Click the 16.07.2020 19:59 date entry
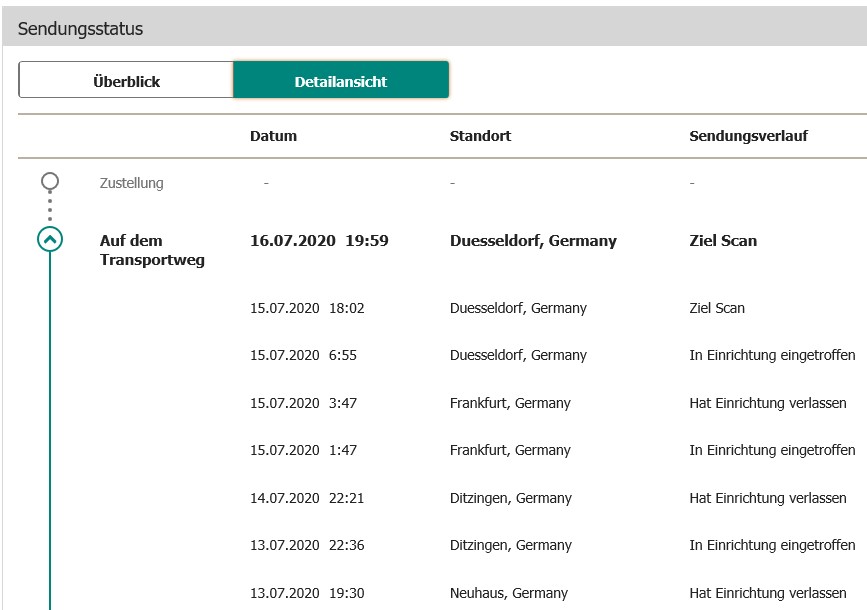The width and height of the screenshot is (867, 610). point(319,241)
